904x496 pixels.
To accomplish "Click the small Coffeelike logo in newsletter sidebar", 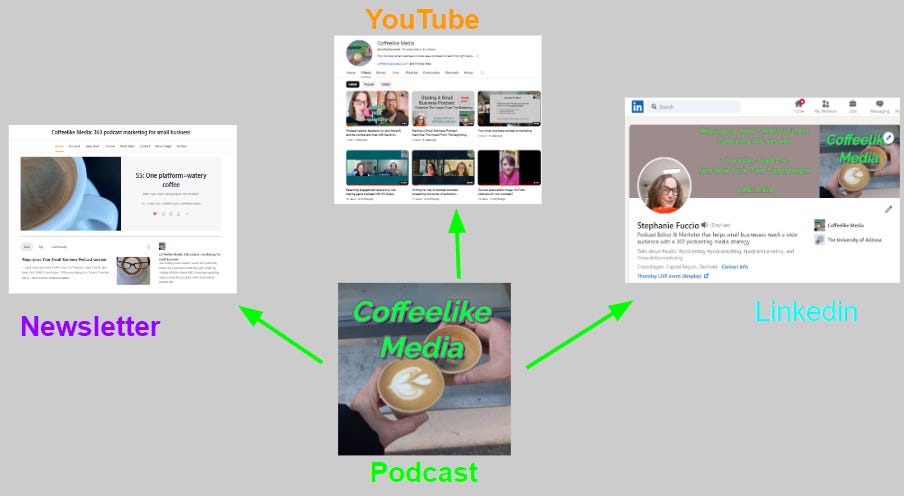I will pos(162,246).
